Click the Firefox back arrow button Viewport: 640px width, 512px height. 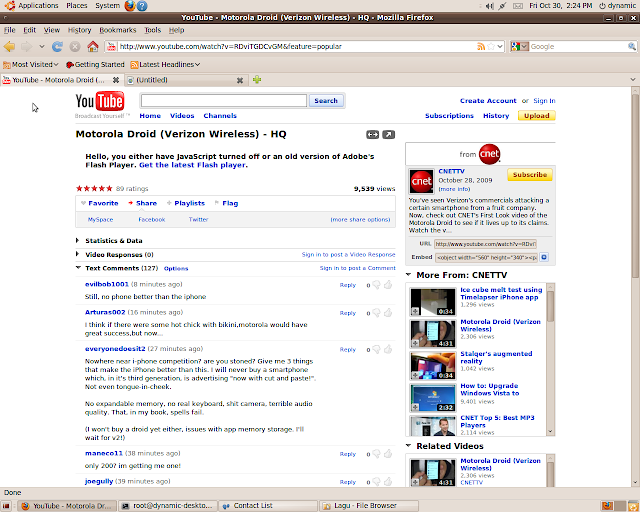coord(9,47)
